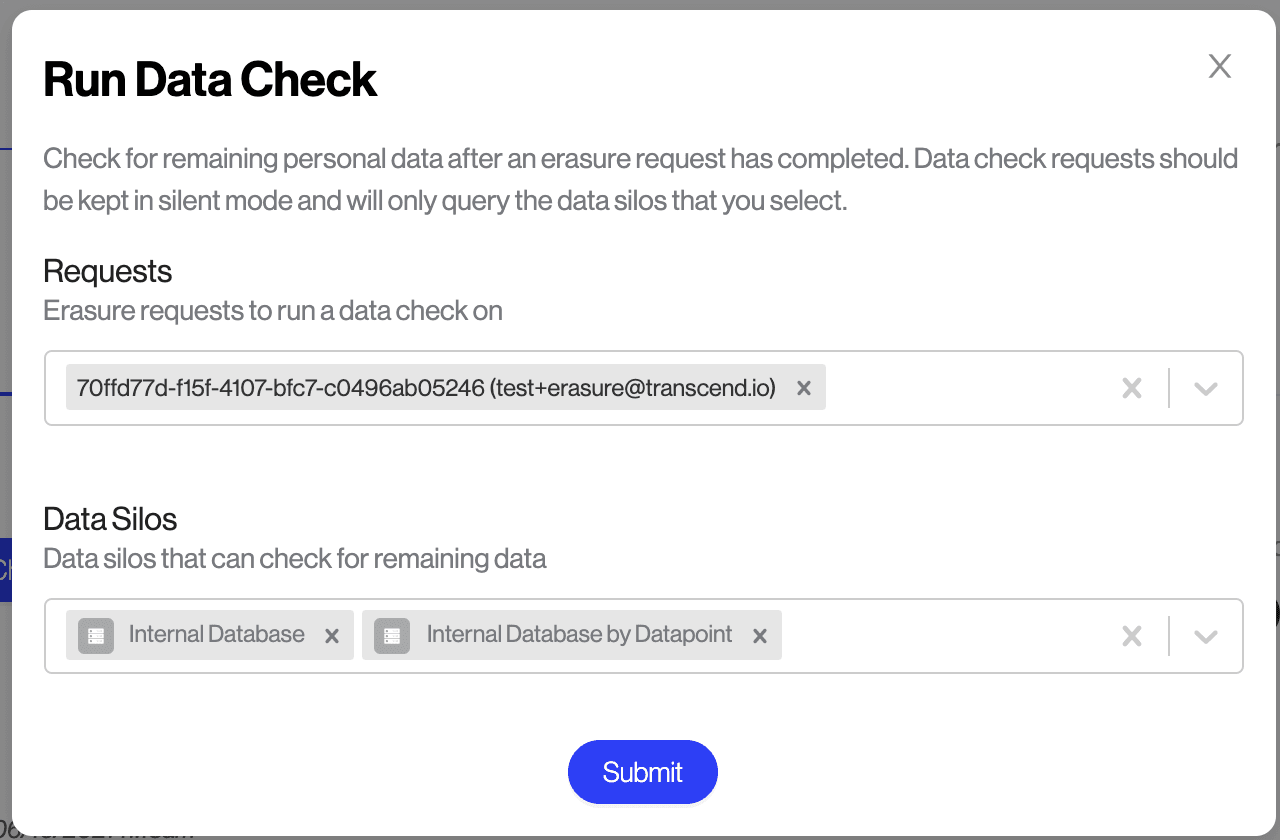Expand the Data Silos dropdown chevron
This screenshot has height=840, width=1280.
coord(1205,636)
